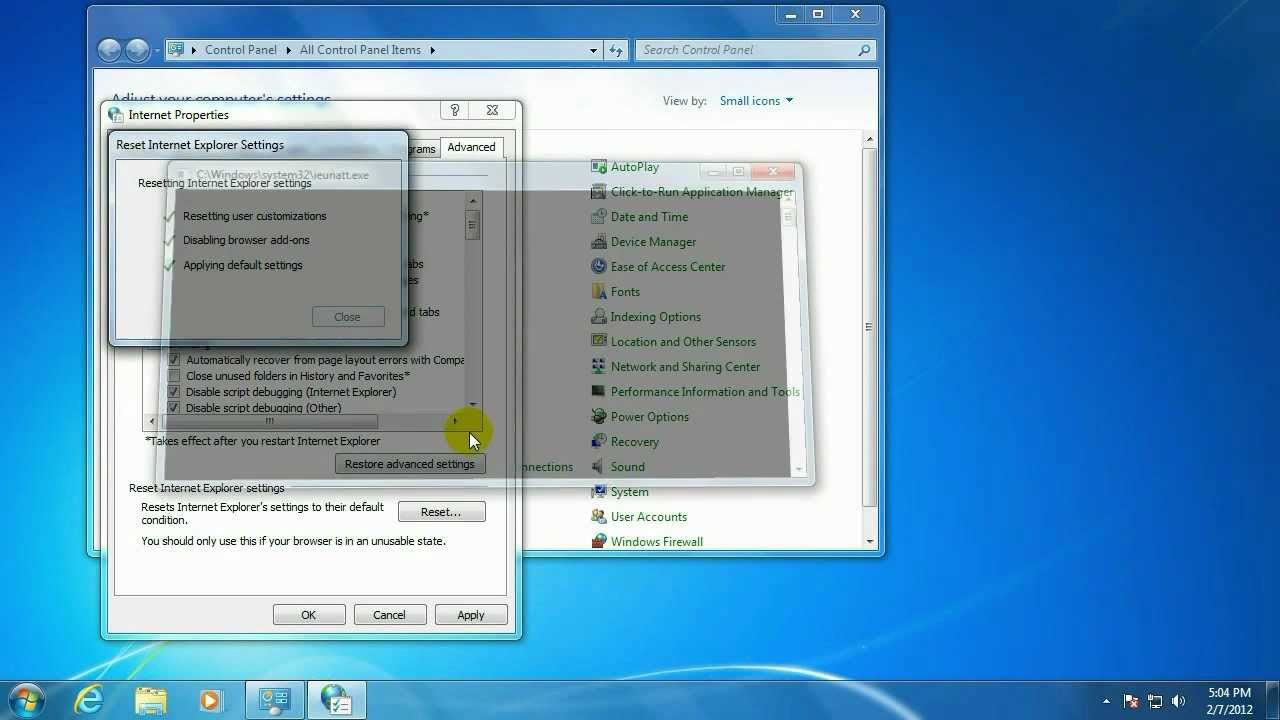Click Resetting user customizations text
The height and width of the screenshot is (720, 1280).
tap(254, 216)
